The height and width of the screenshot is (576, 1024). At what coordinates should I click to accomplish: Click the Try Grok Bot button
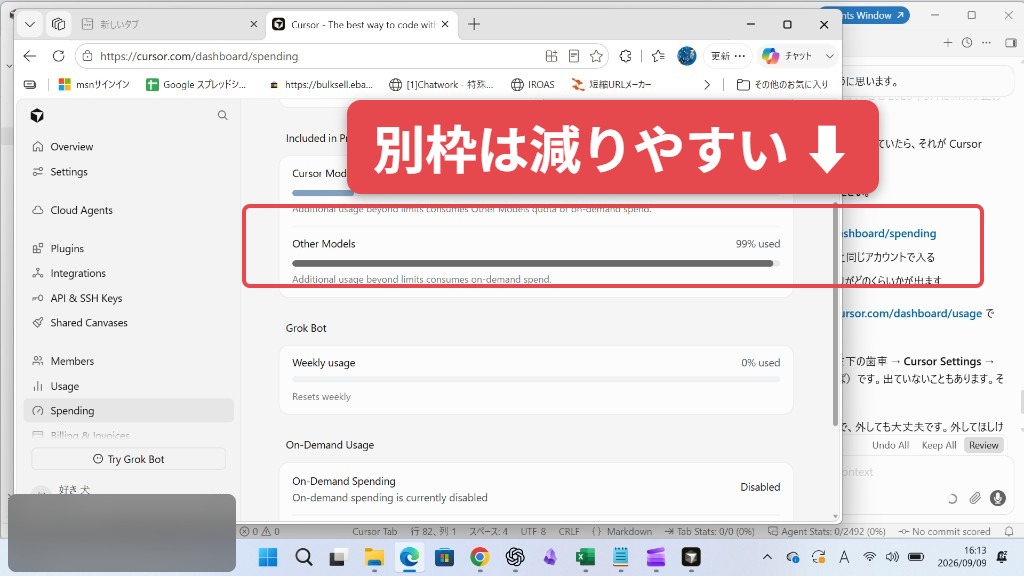click(x=129, y=459)
